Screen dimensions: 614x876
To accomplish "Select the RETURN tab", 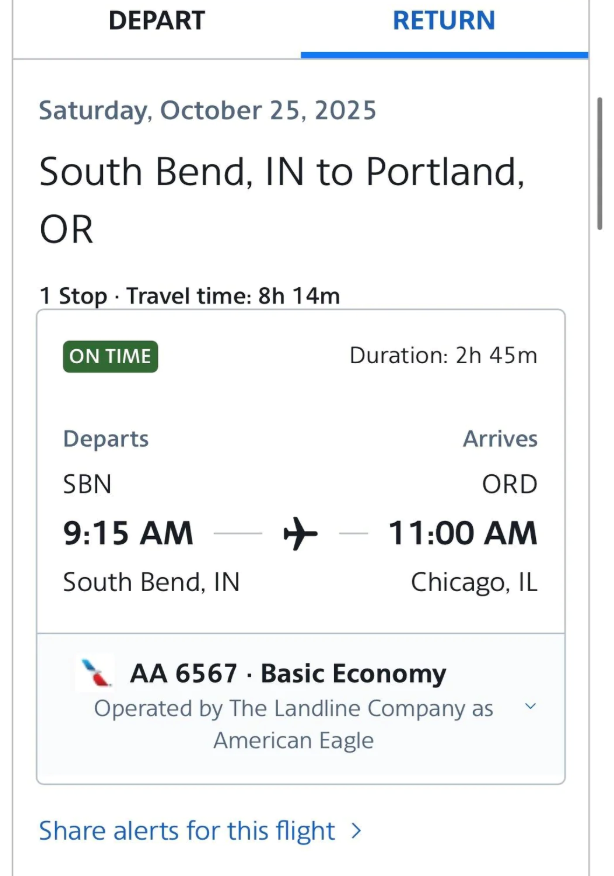I will coord(444,21).
